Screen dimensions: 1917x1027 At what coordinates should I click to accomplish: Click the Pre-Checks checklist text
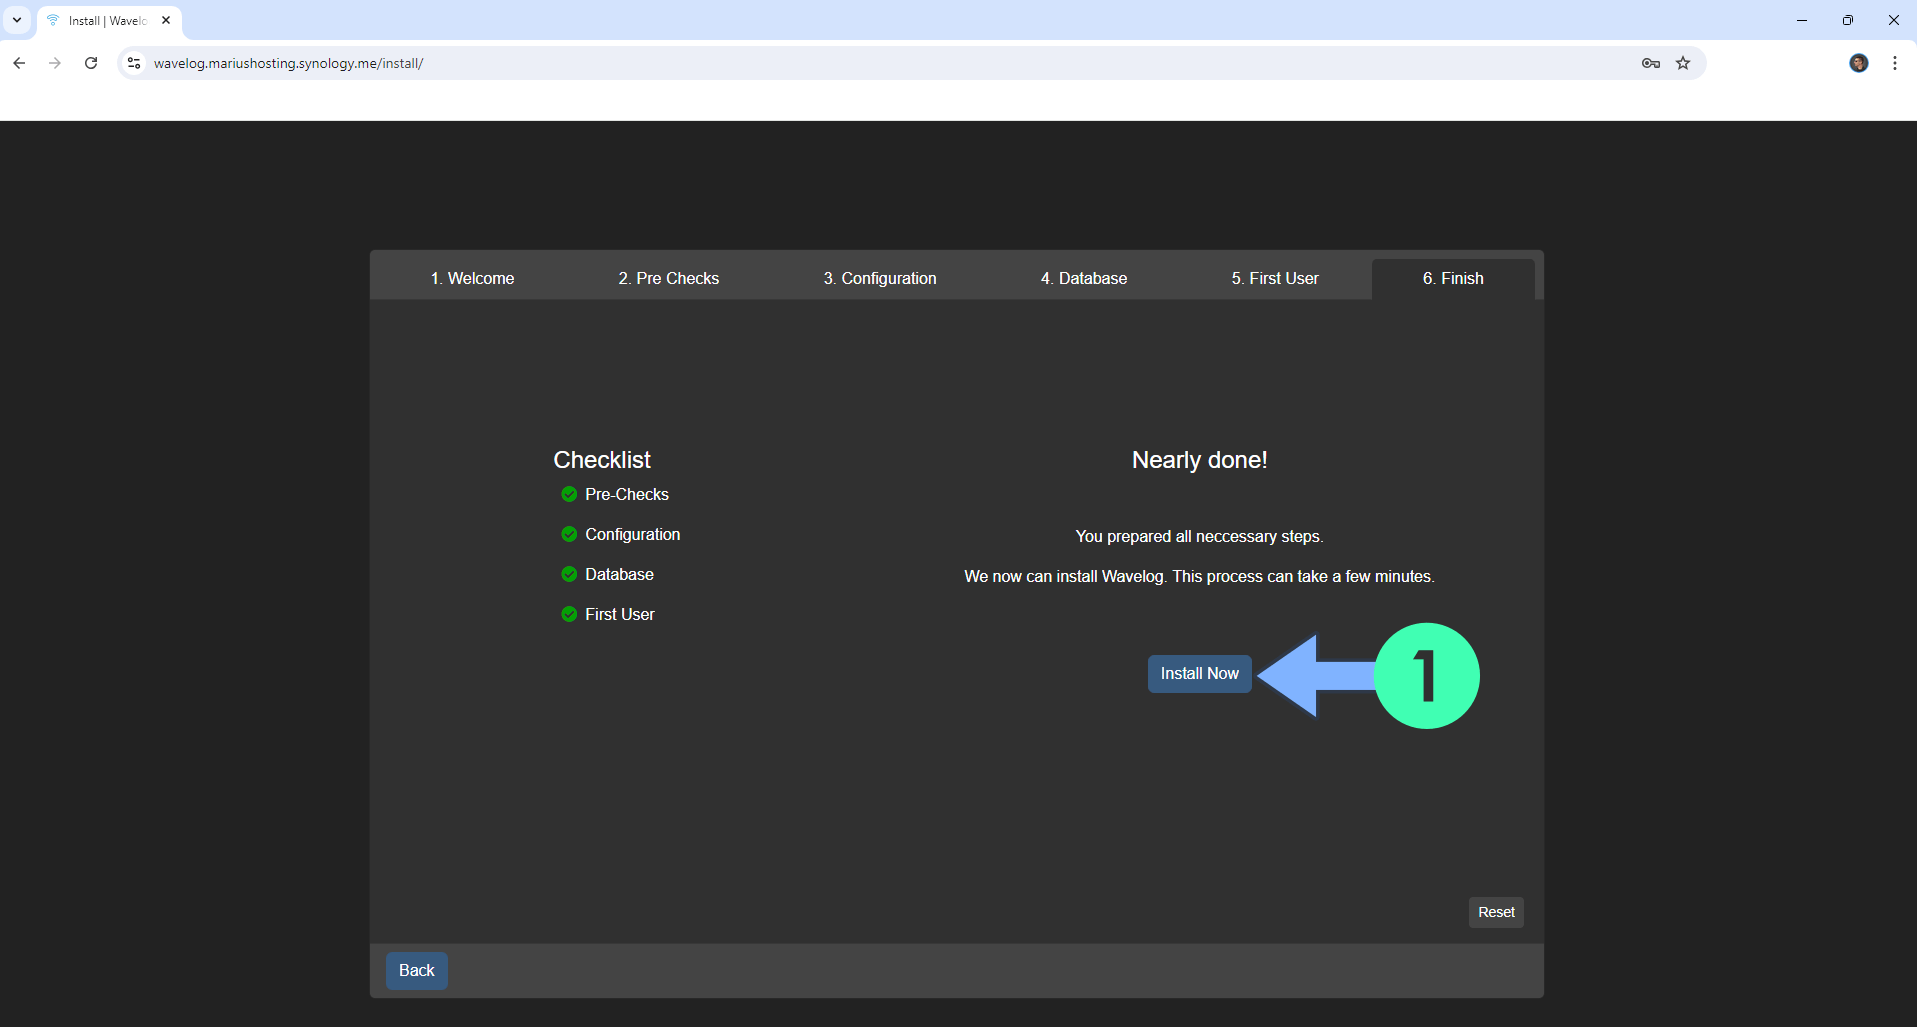pos(627,494)
